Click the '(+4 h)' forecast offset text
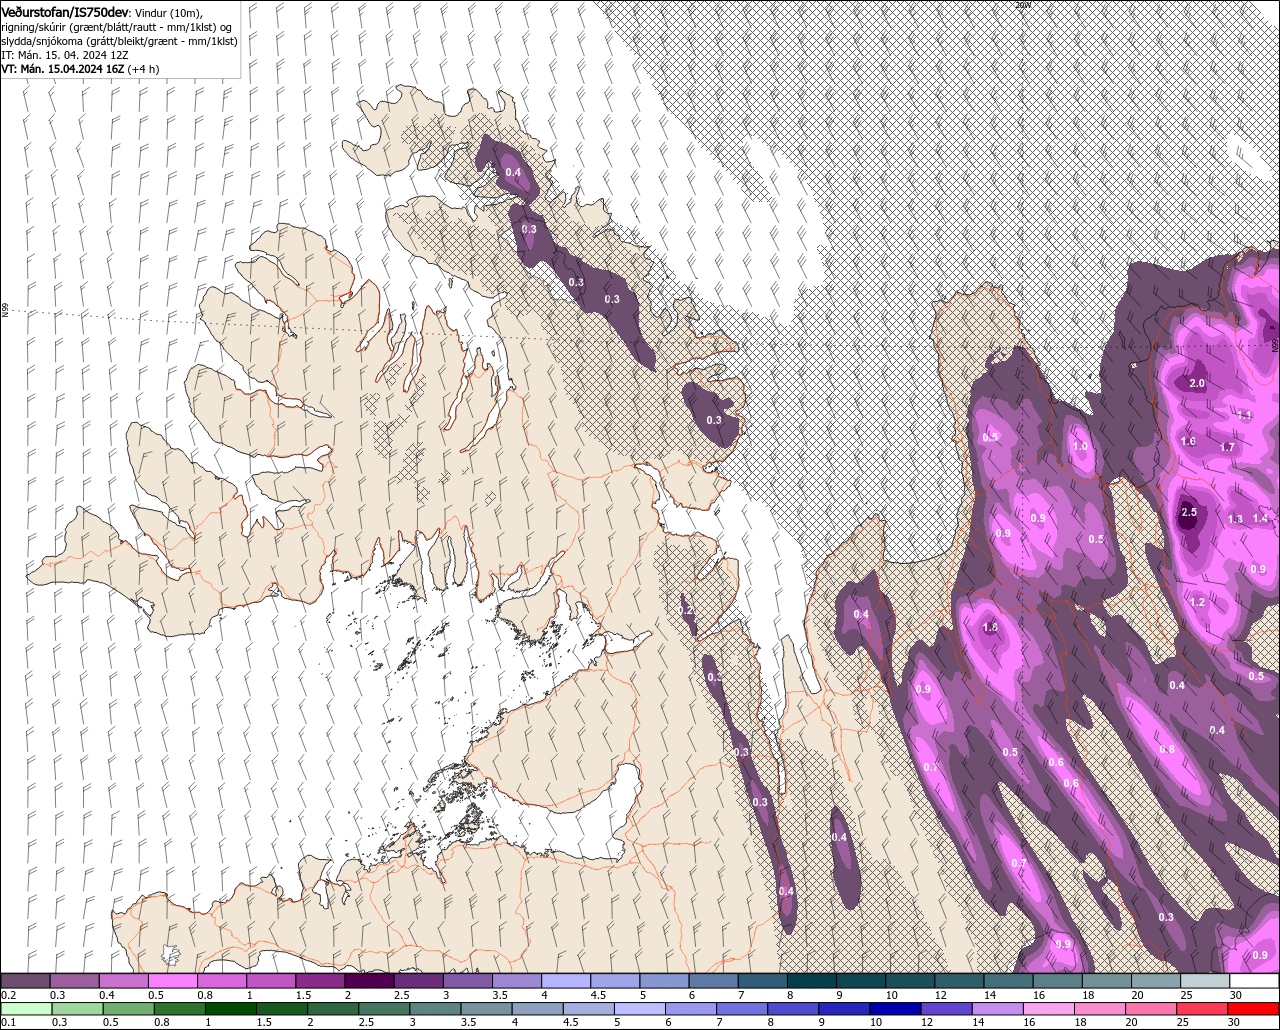 [x=144, y=69]
